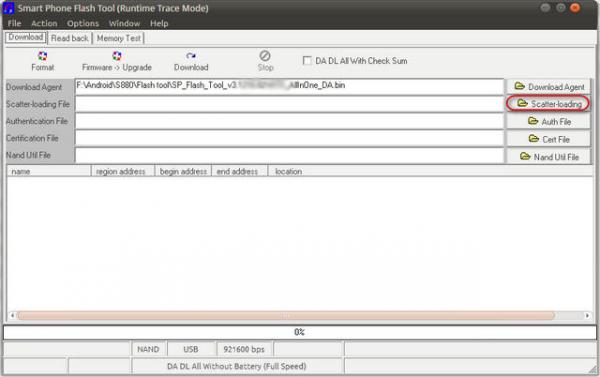The width and height of the screenshot is (600, 377).
Task: Click the Smart Phone Flash Tool title icon
Action: pyautogui.click(x=8, y=8)
